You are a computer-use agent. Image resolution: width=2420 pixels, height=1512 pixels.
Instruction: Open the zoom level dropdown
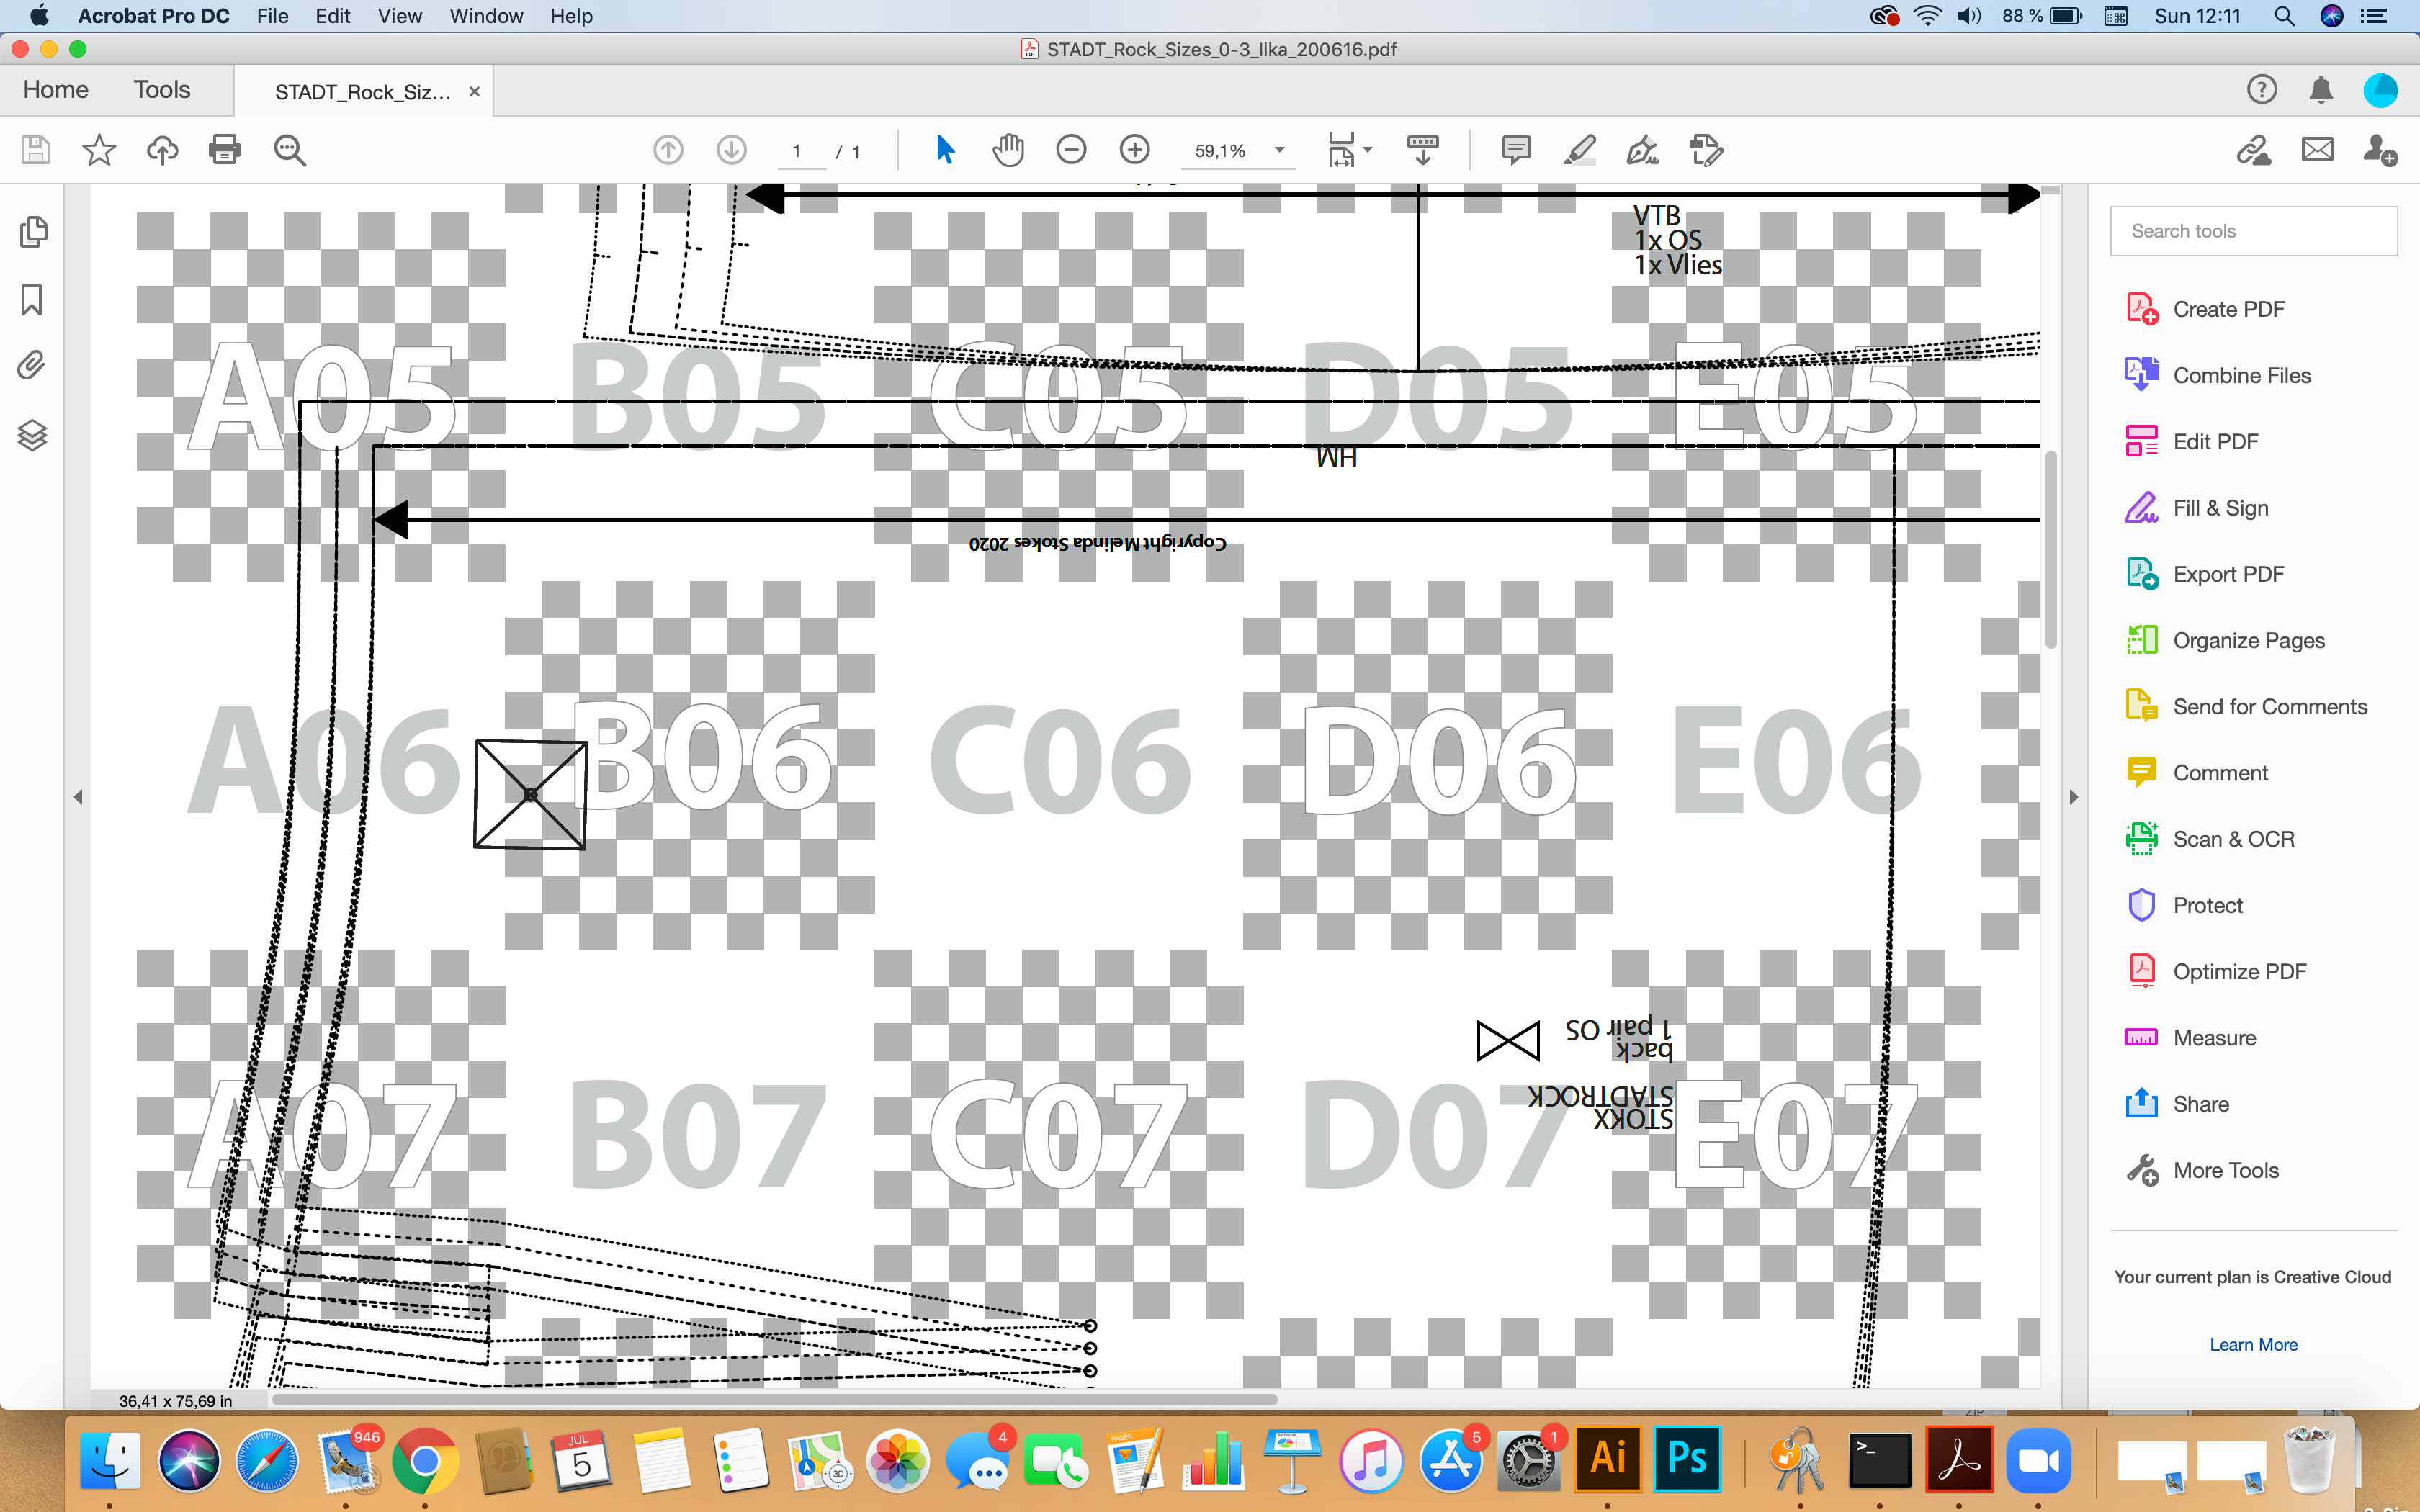[1279, 151]
